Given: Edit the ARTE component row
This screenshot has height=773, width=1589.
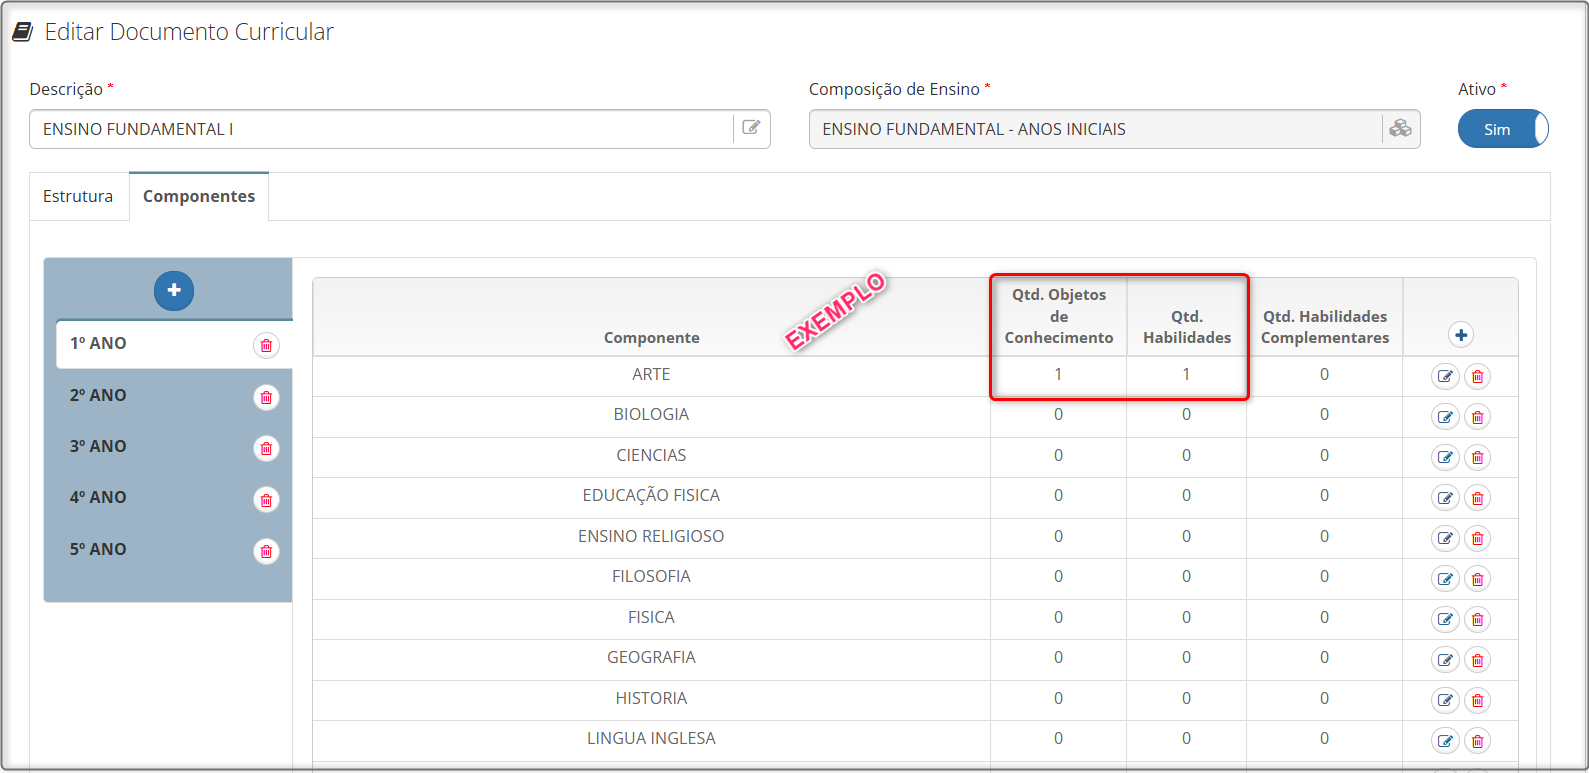Looking at the screenshot, I should [1444, 377].
